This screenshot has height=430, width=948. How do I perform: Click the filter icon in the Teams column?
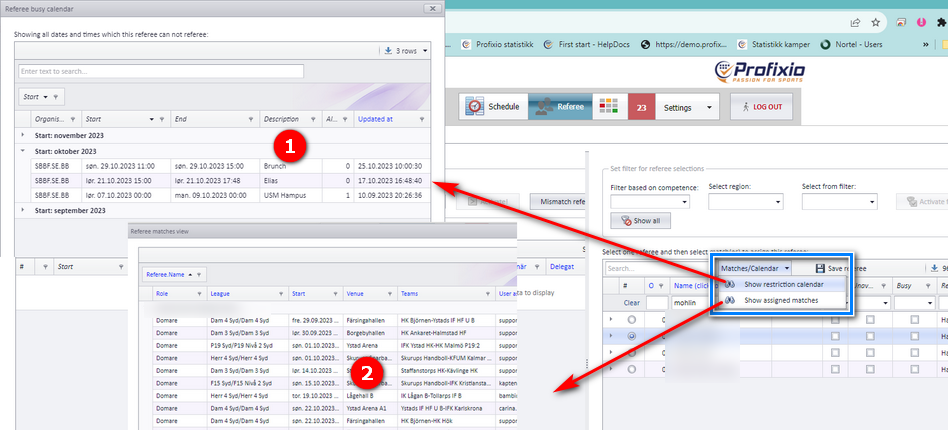[x=487, y=294]
